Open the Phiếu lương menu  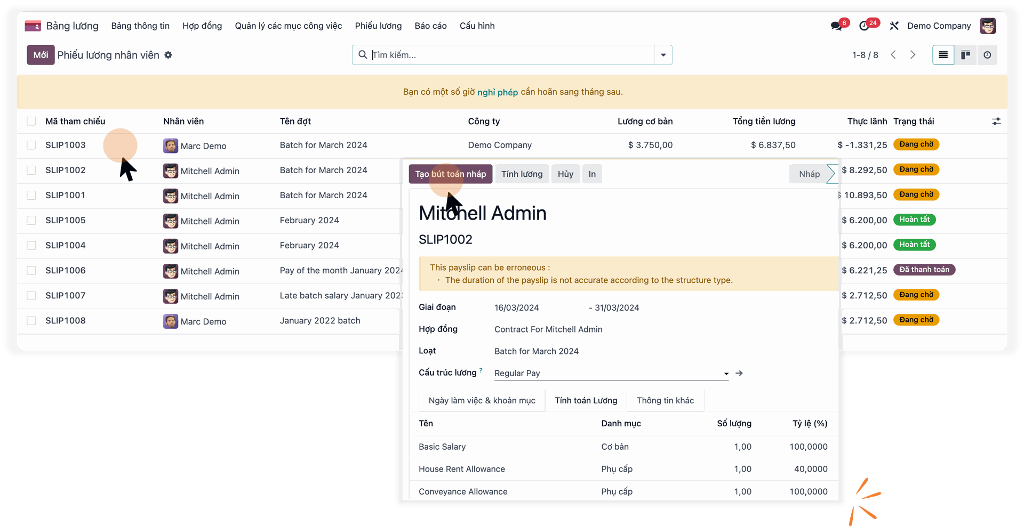click(378, 26)
